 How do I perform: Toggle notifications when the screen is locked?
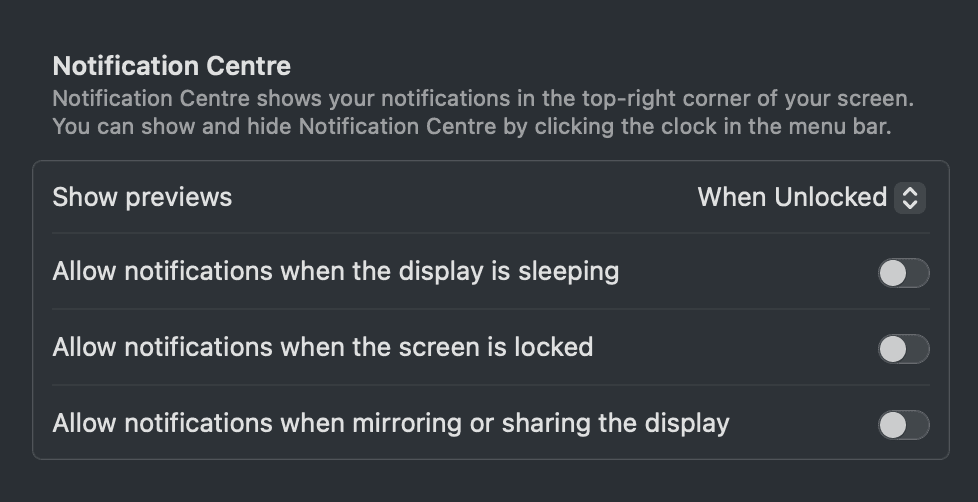click(x=903, y=348)
